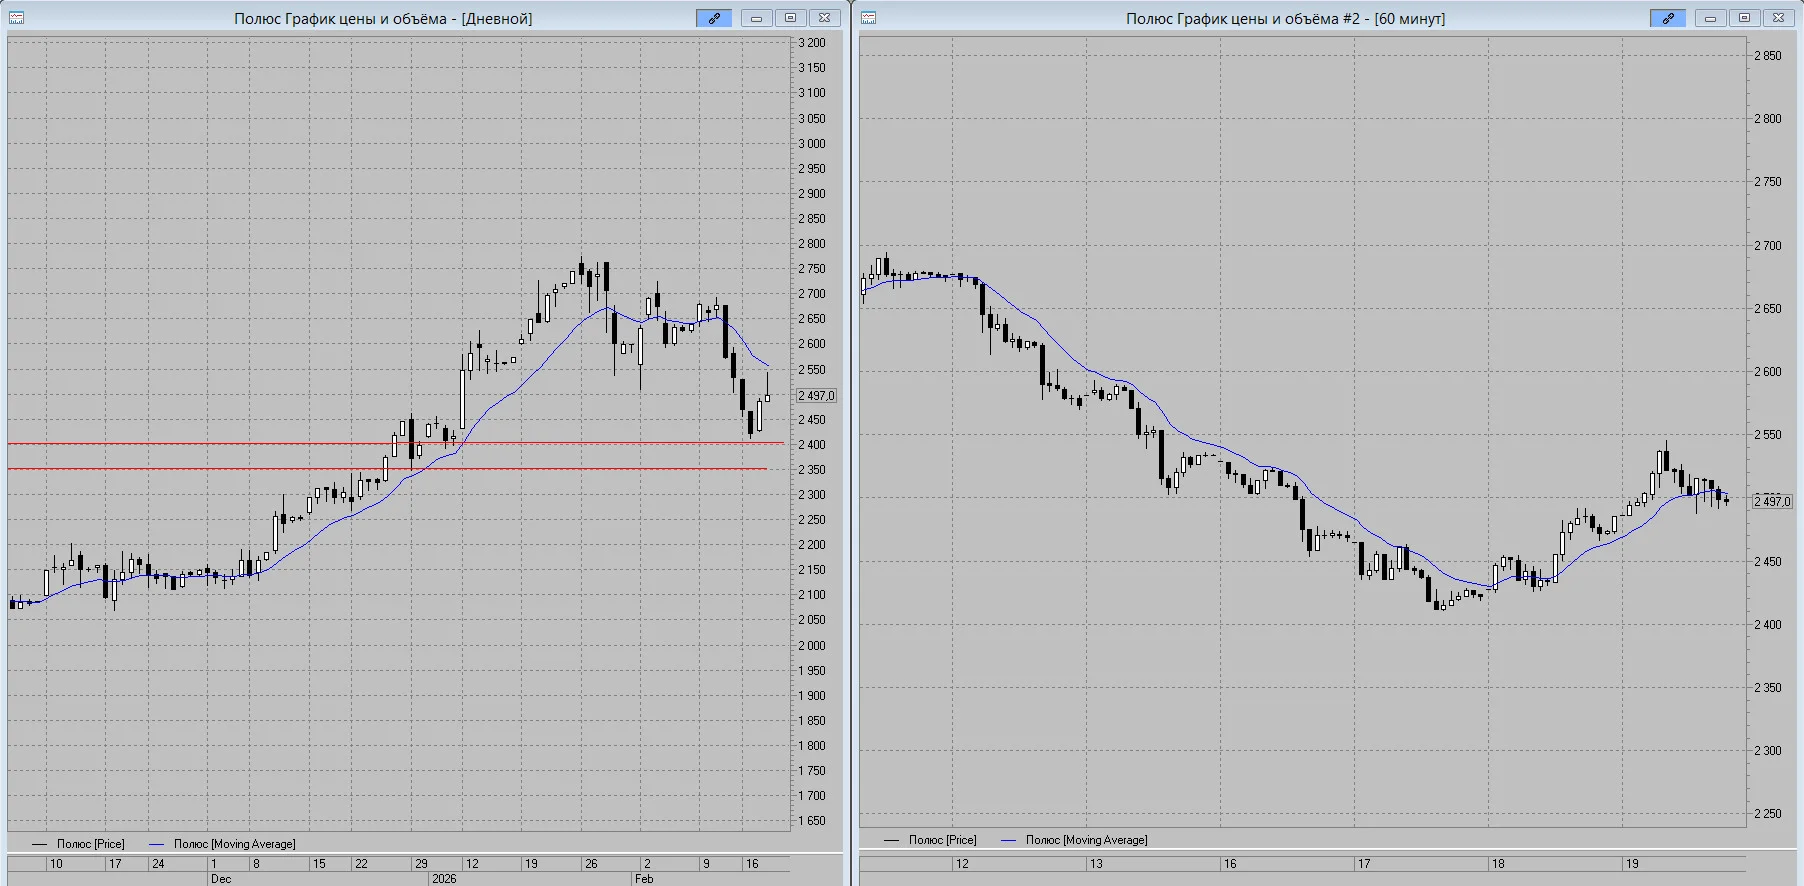The width and height of the screenshot is (1804, 886).
Task: Toggle the link anchor button on the daily chart title bar
Action: tap(714, 18)
